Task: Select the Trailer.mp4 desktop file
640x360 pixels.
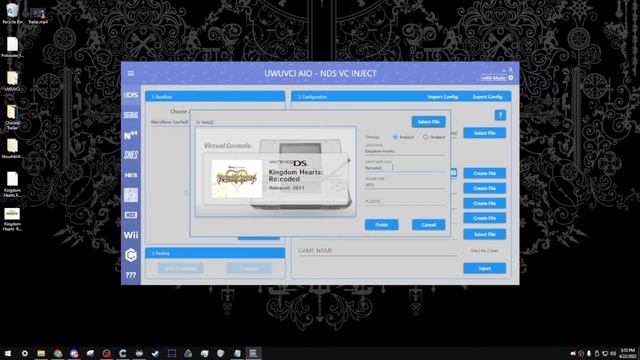Action: point(38,16)
